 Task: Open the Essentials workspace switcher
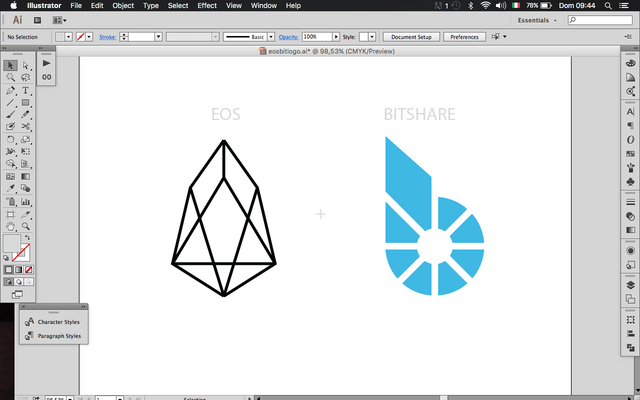tap(537, 20)
